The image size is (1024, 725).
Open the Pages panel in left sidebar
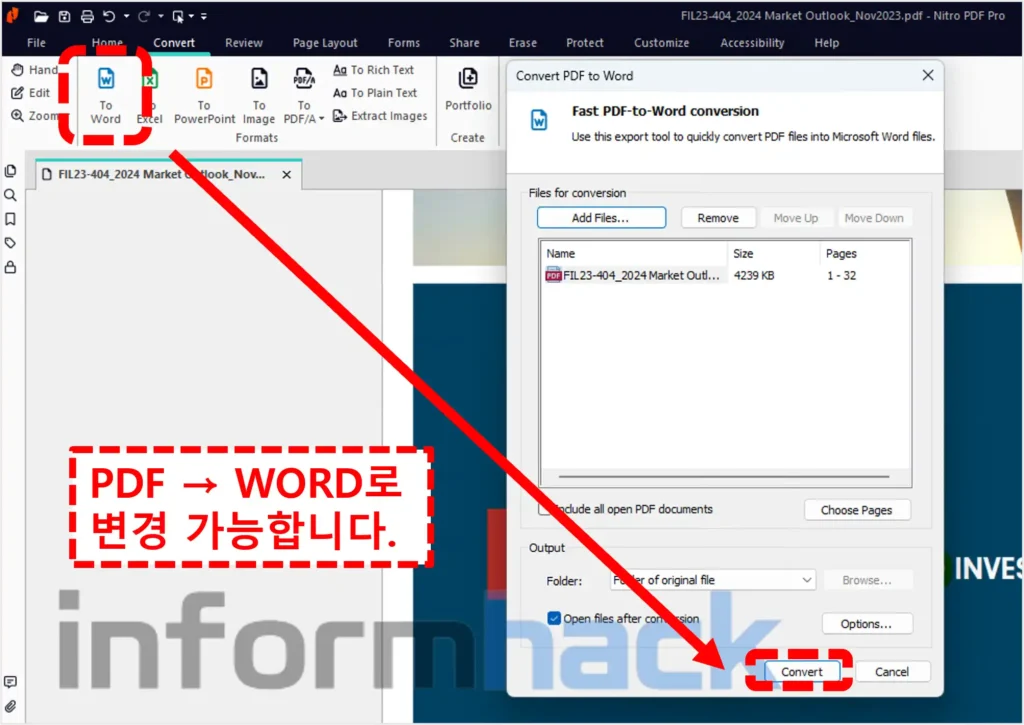pos(11,172)
